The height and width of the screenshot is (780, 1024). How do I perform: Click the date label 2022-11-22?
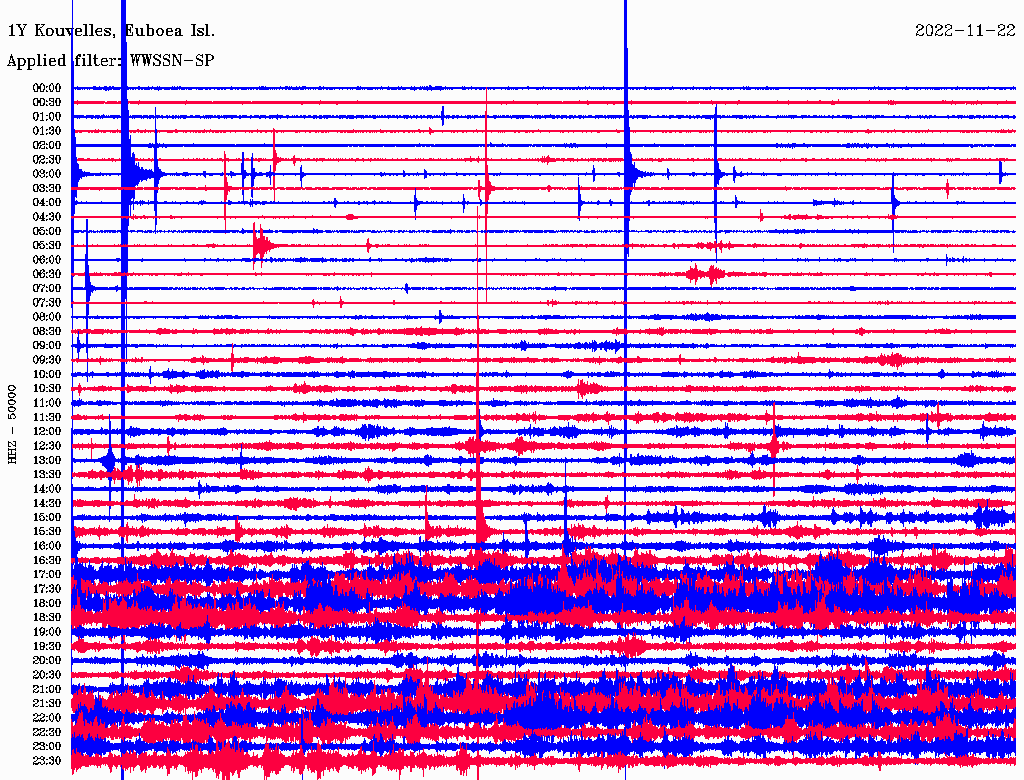(x=964, y=31)
